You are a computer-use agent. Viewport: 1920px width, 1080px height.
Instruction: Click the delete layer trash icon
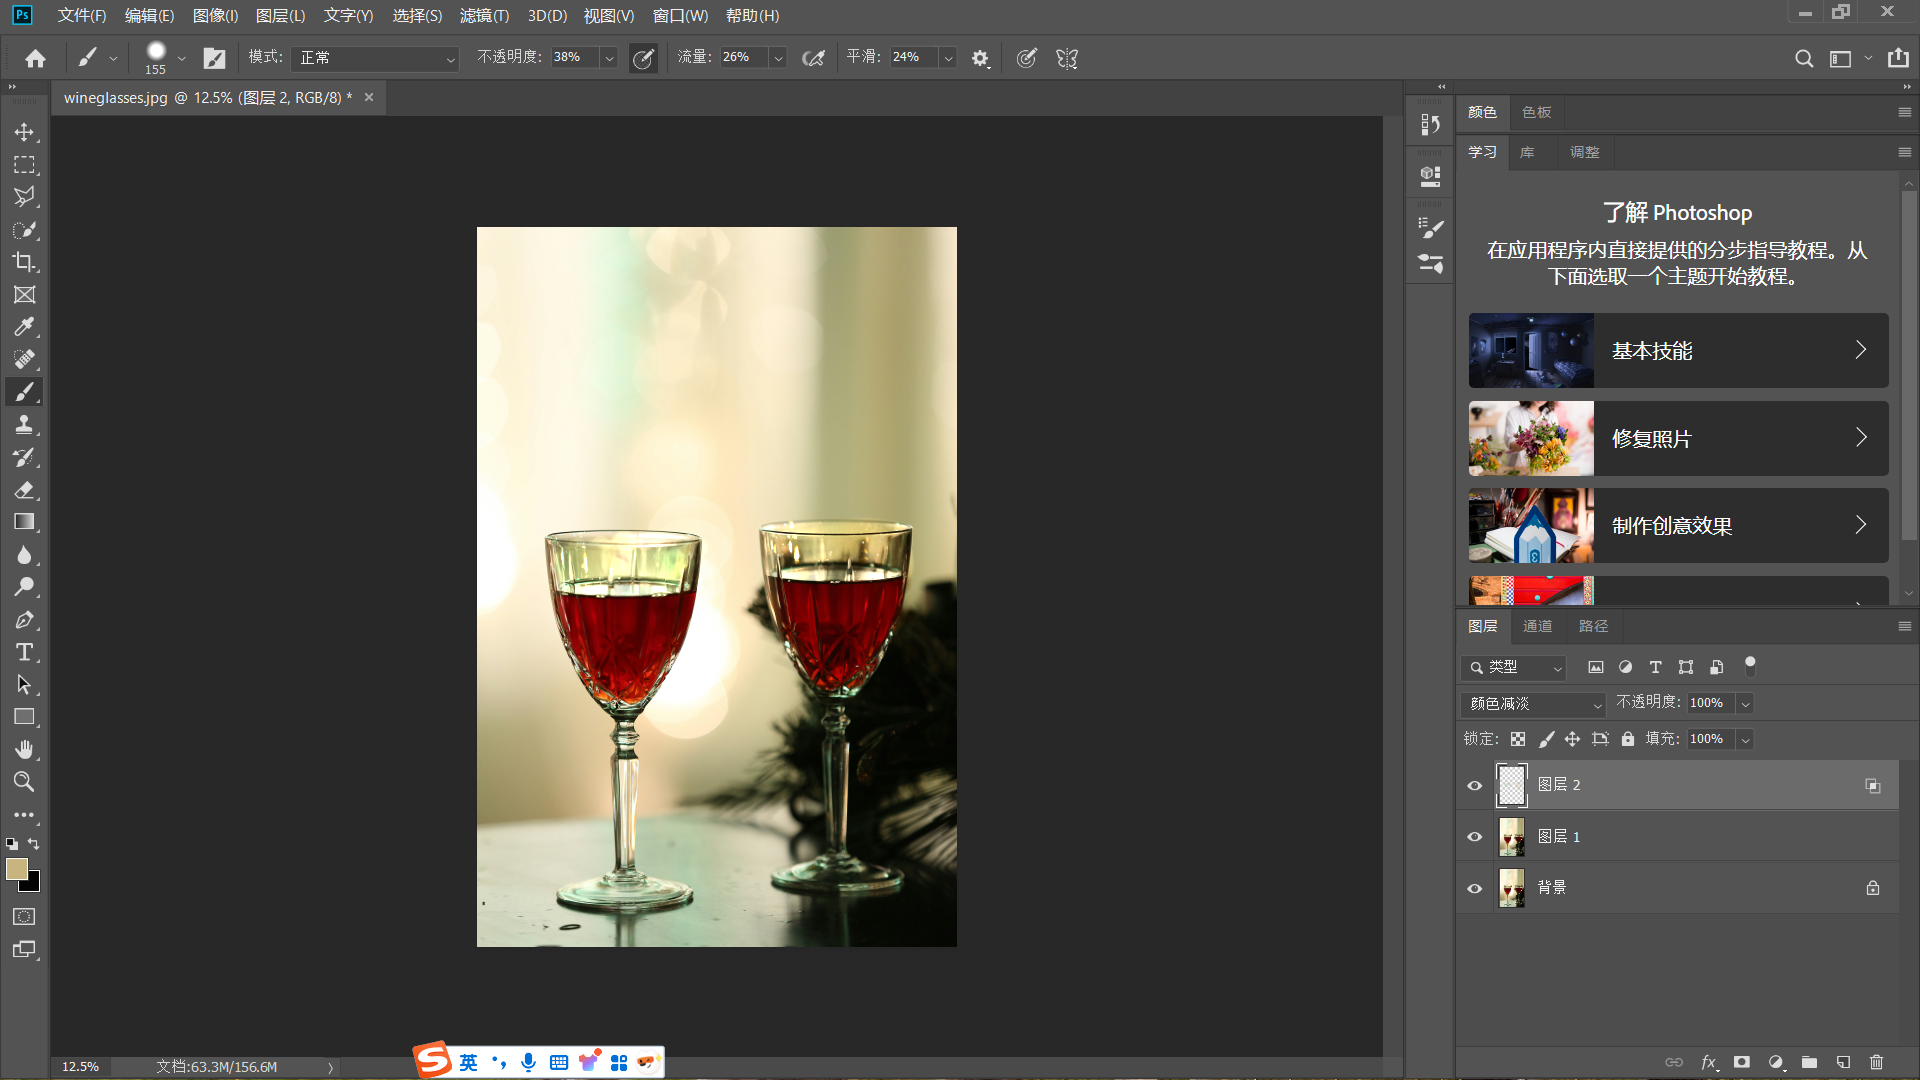click(1876, 1062)
